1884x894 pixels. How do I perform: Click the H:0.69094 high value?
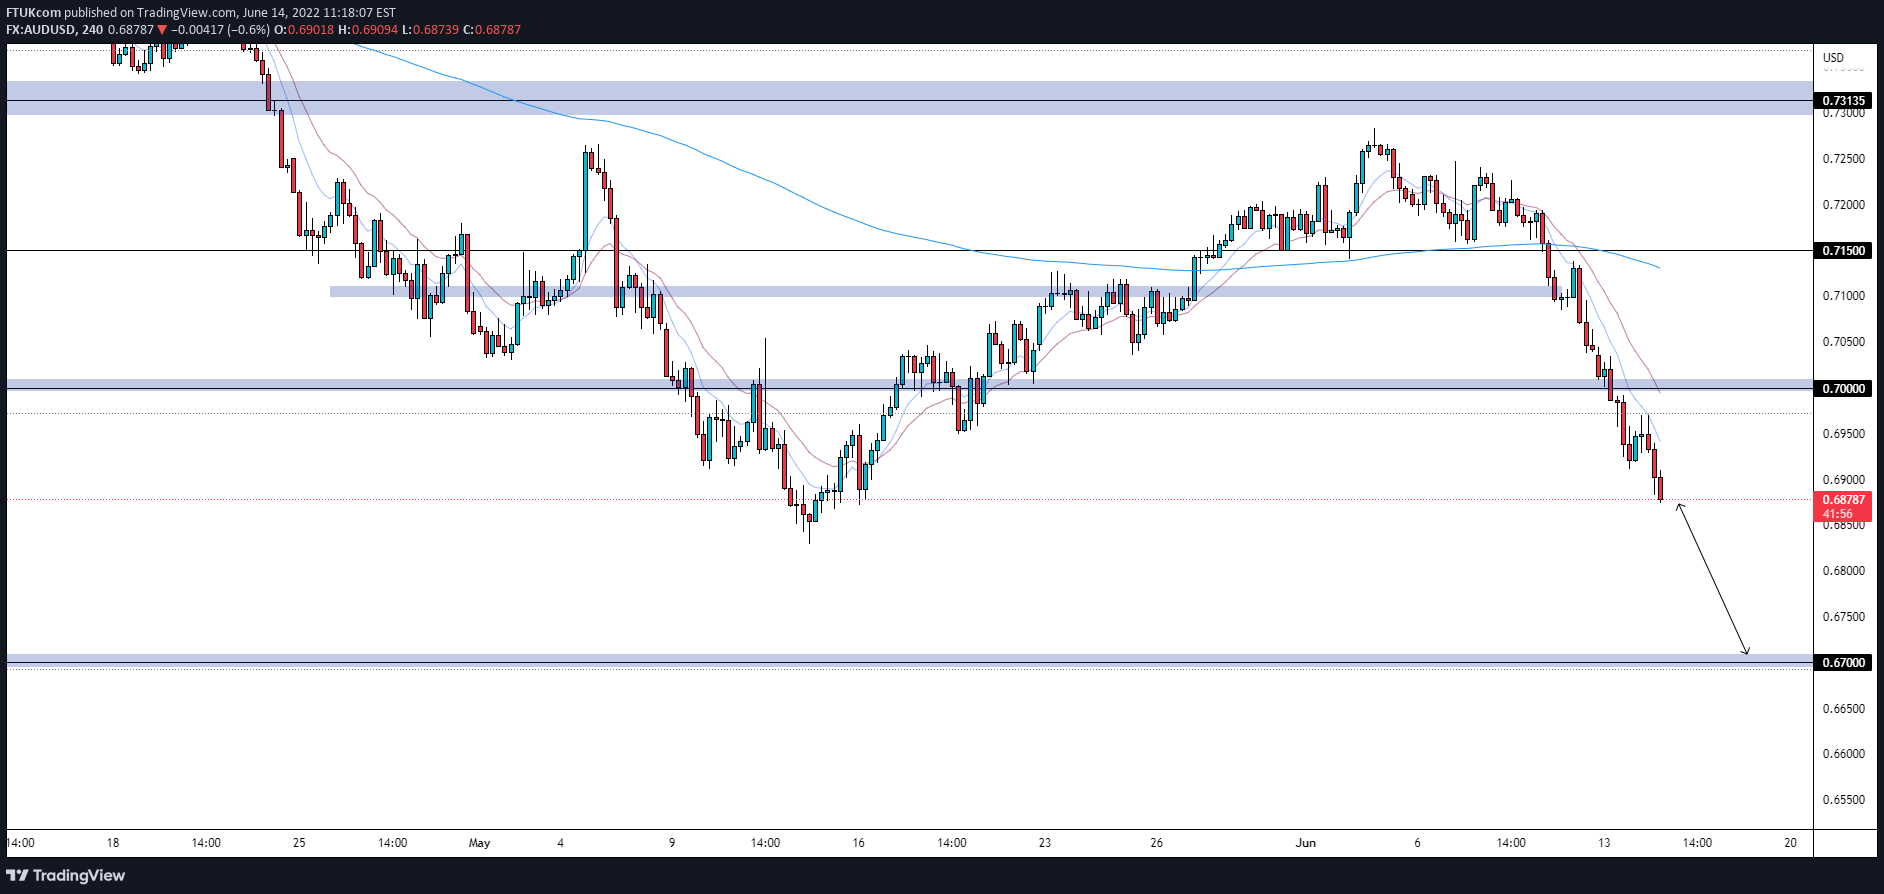(368, 29)
